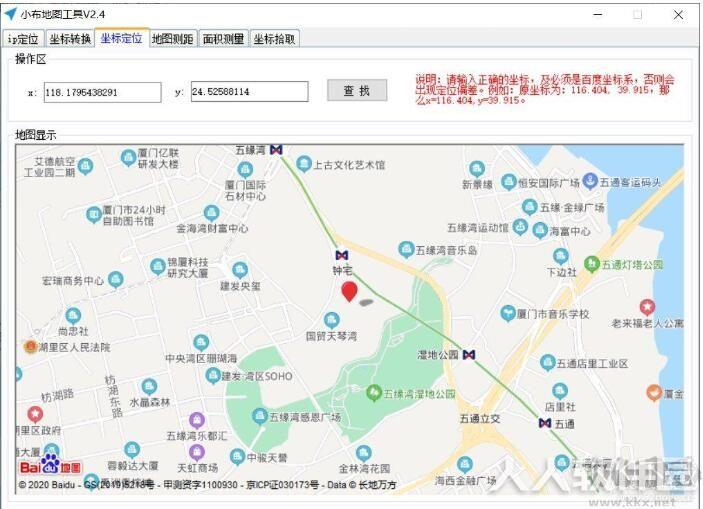This screenshot has width=703, height=509.
Task: Click the red location pin marker
Action: click(349, 291)
